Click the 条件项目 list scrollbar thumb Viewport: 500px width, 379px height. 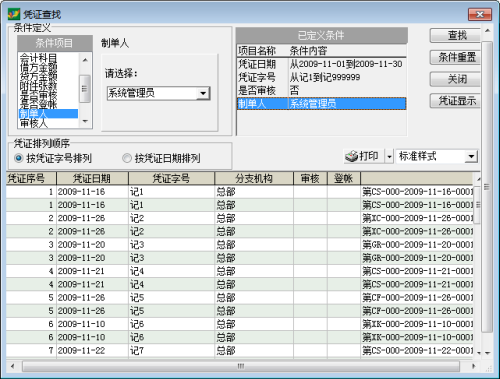point(85,89)
